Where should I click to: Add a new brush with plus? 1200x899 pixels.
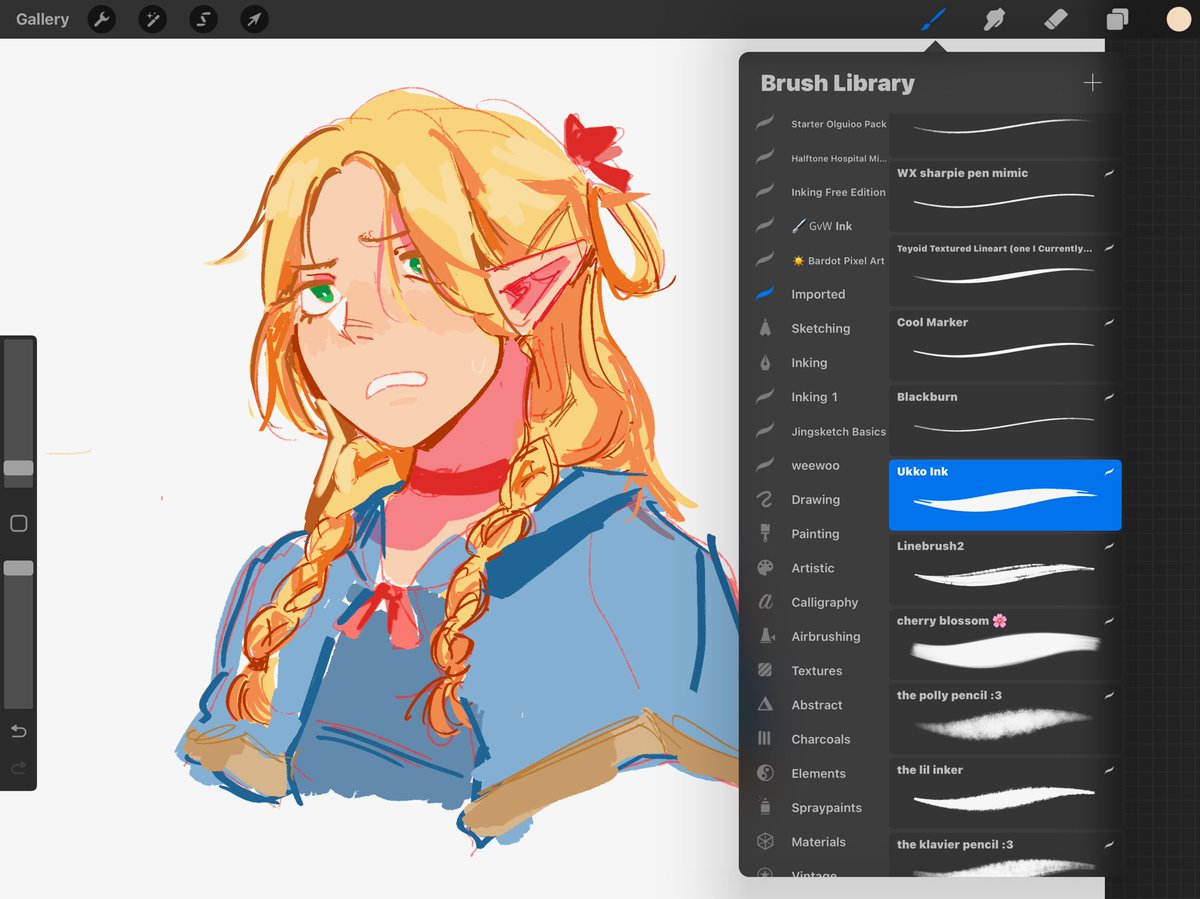click(1093, 83)
